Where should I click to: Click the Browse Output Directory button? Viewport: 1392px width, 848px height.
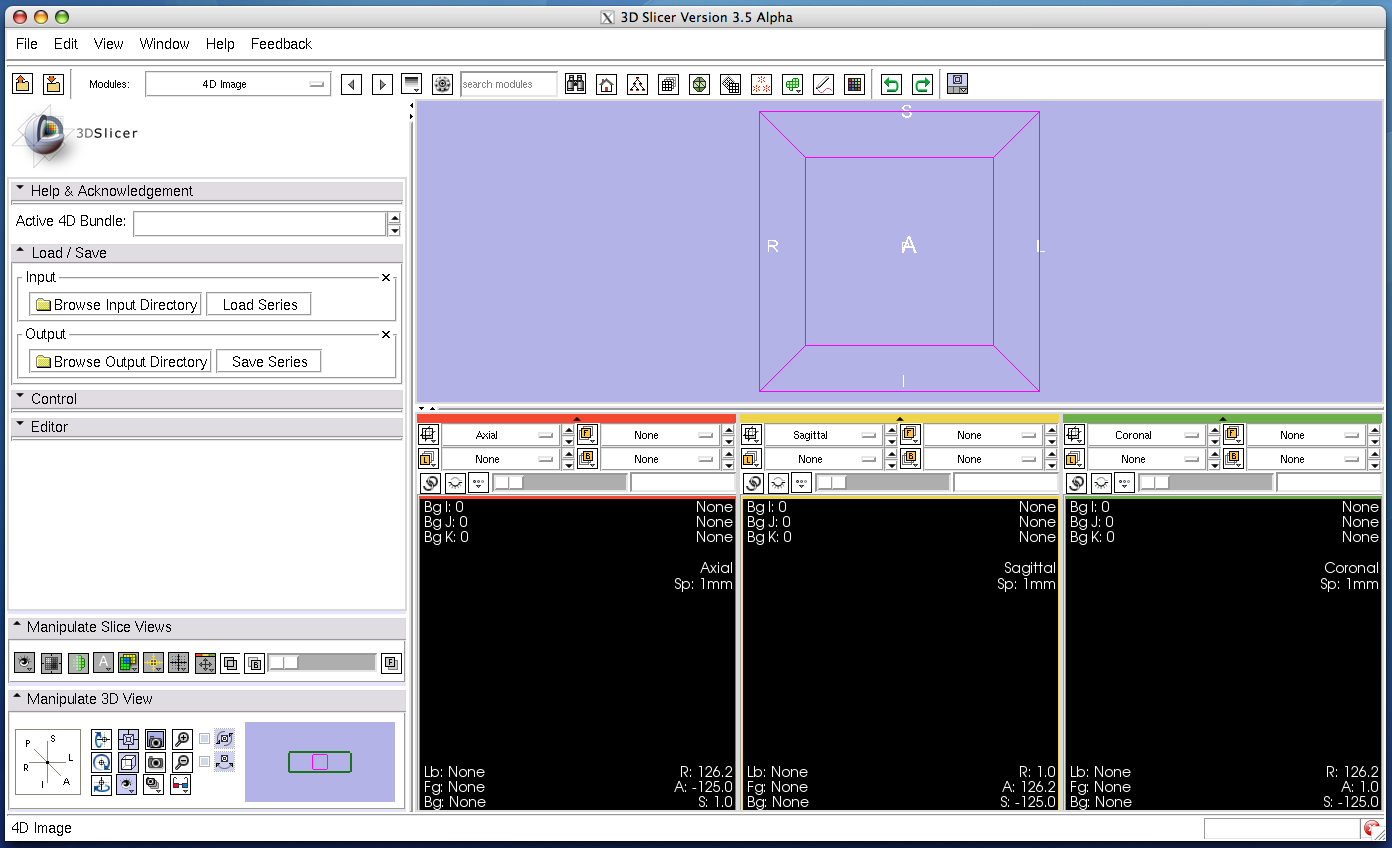tap(120, 361)
